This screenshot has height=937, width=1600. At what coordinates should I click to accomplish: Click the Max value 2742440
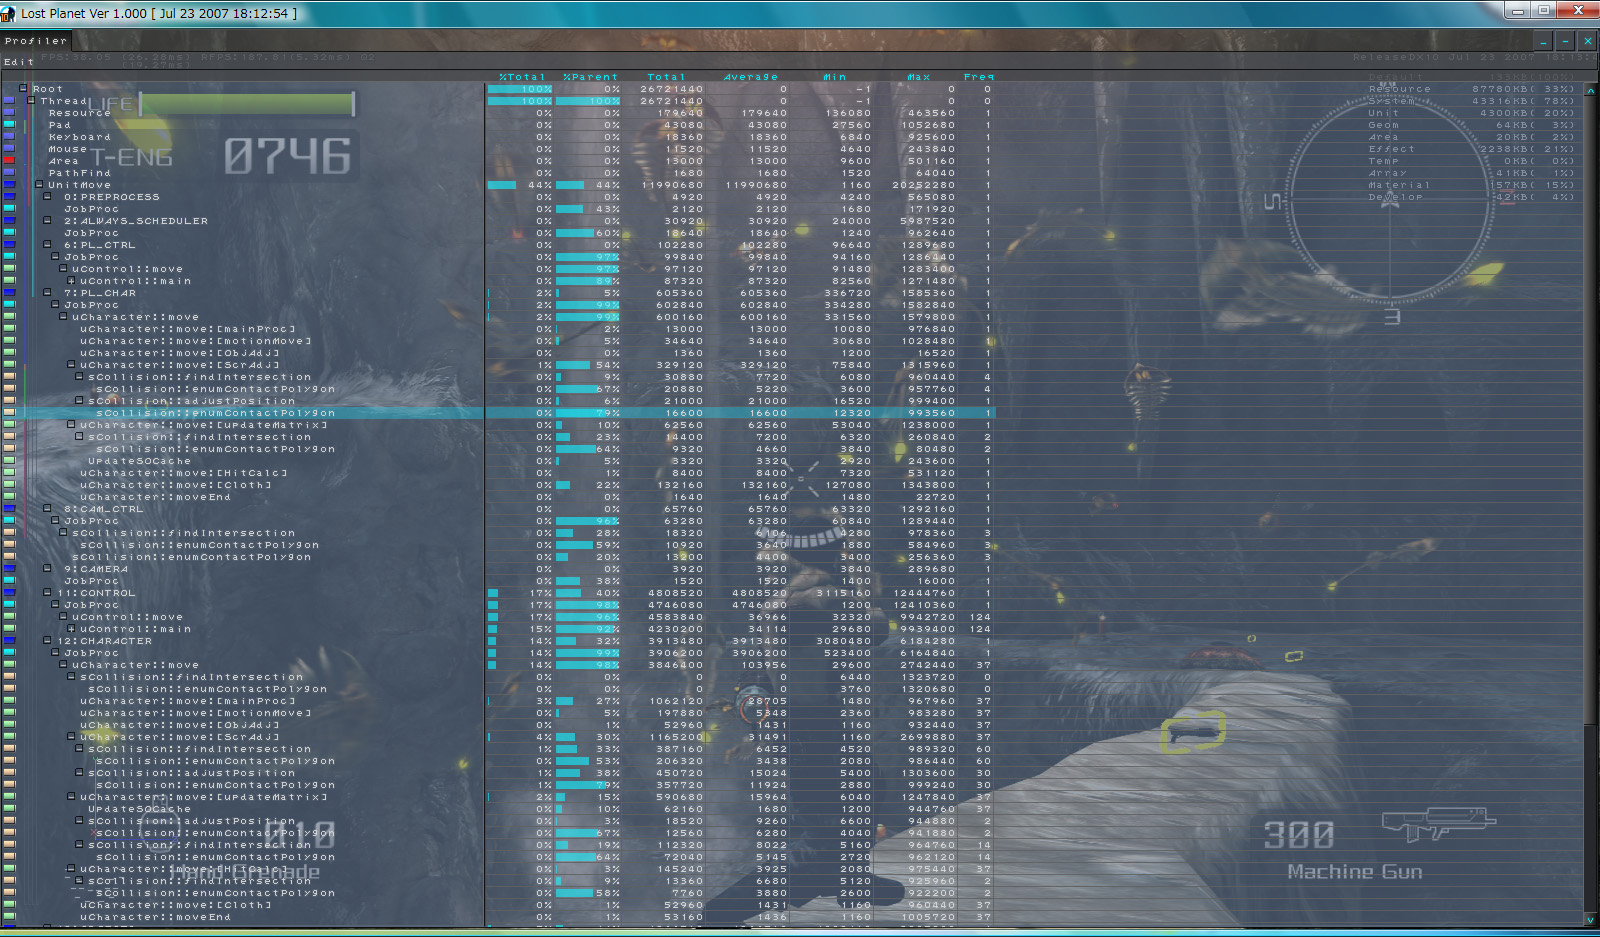(928, 665)
